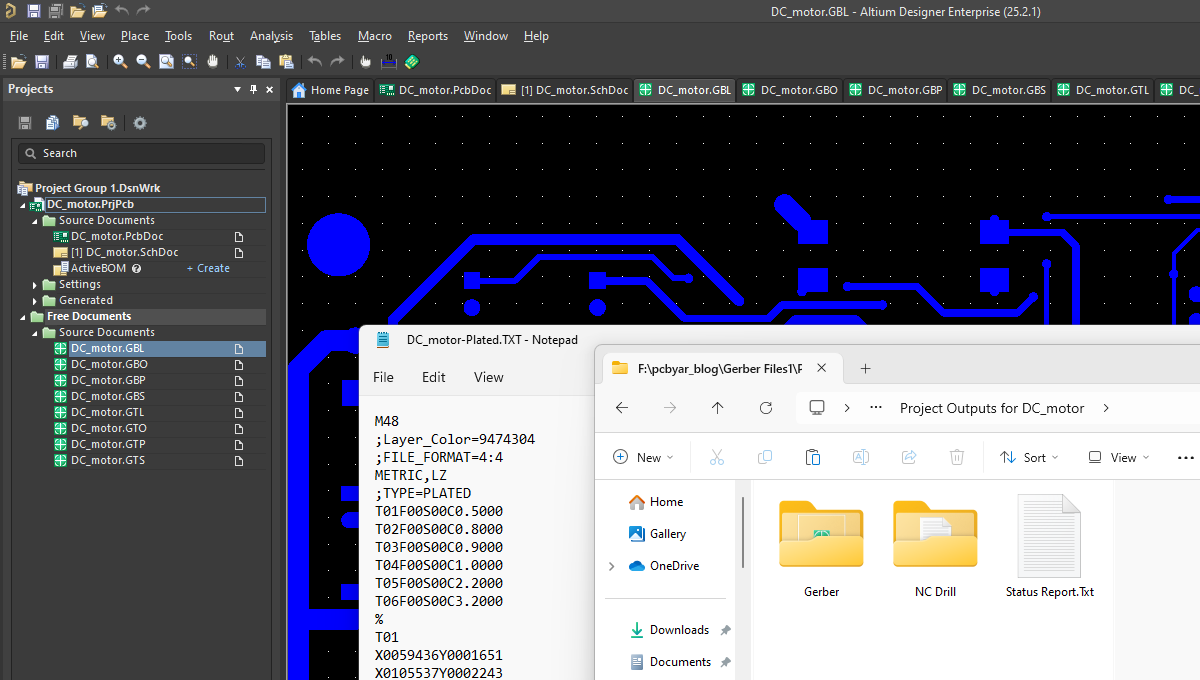The width and height of the screenshot is (1200, 680).
Task: Open Downloads in File Explorer sidebar
Action: (669, 630)
